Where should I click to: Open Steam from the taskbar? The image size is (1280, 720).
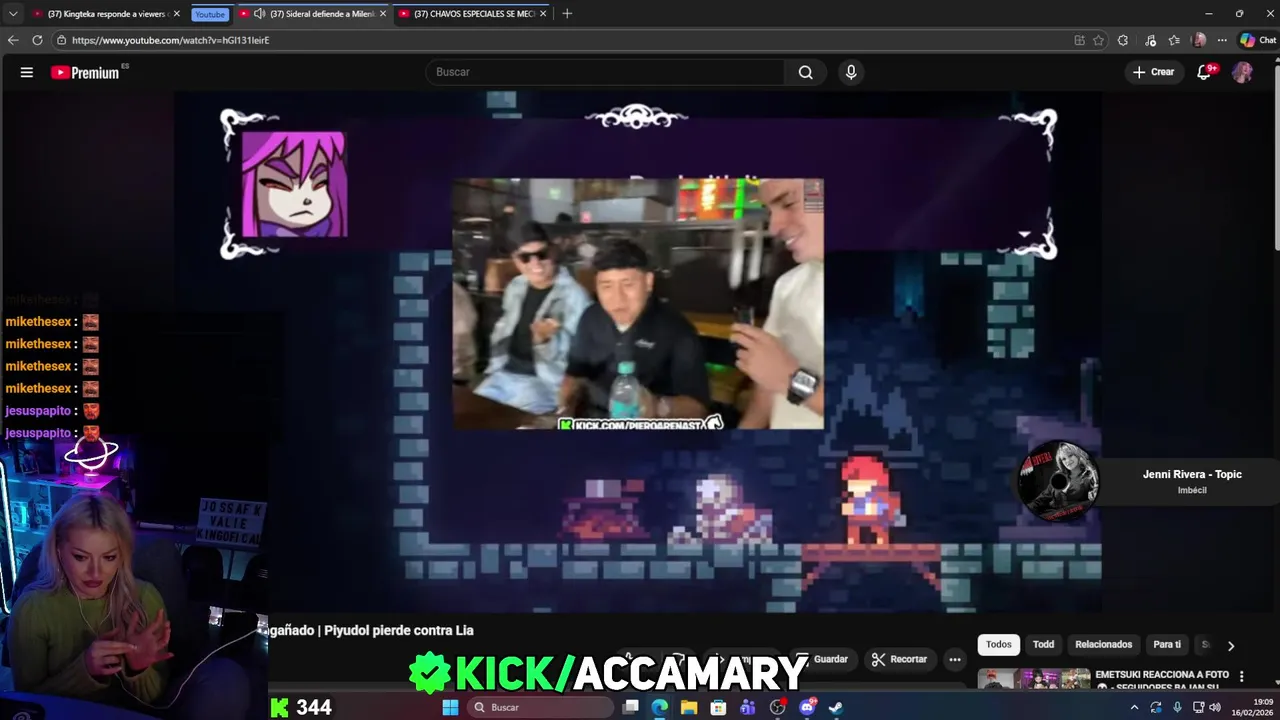pyautogui.click(x=836, y=707)
